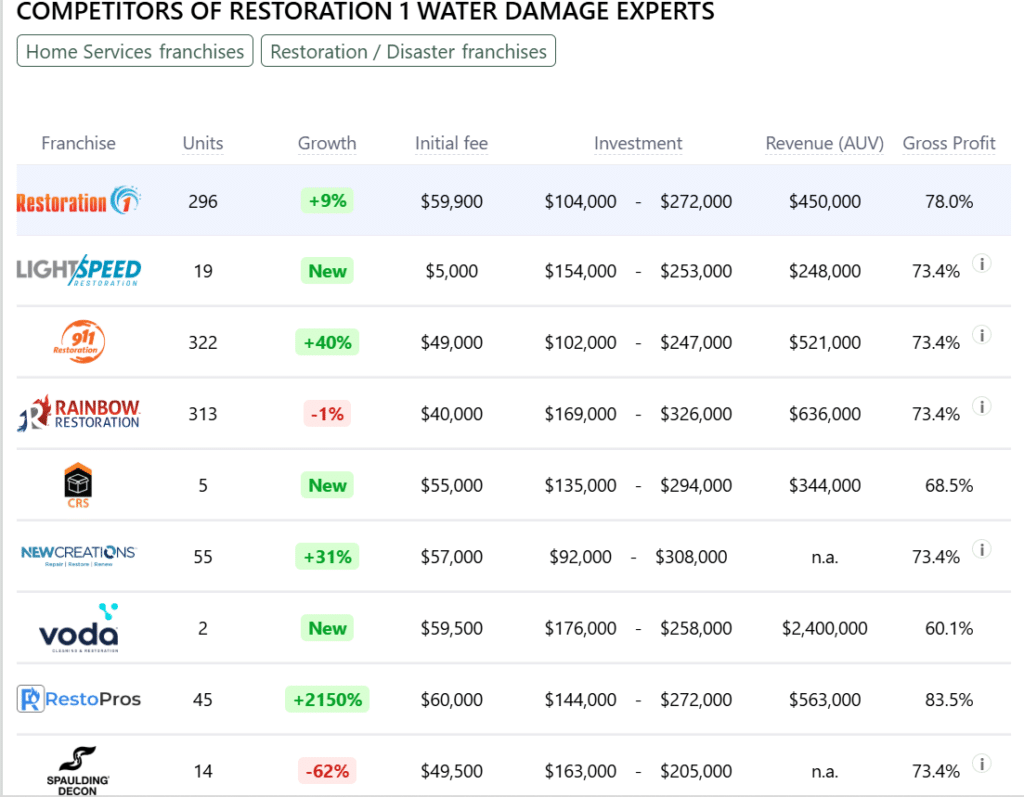Sort by Gross Profit column header
Image resolution: width=1024 pixels, height=797 pixels.
click(x=949, y=143)
